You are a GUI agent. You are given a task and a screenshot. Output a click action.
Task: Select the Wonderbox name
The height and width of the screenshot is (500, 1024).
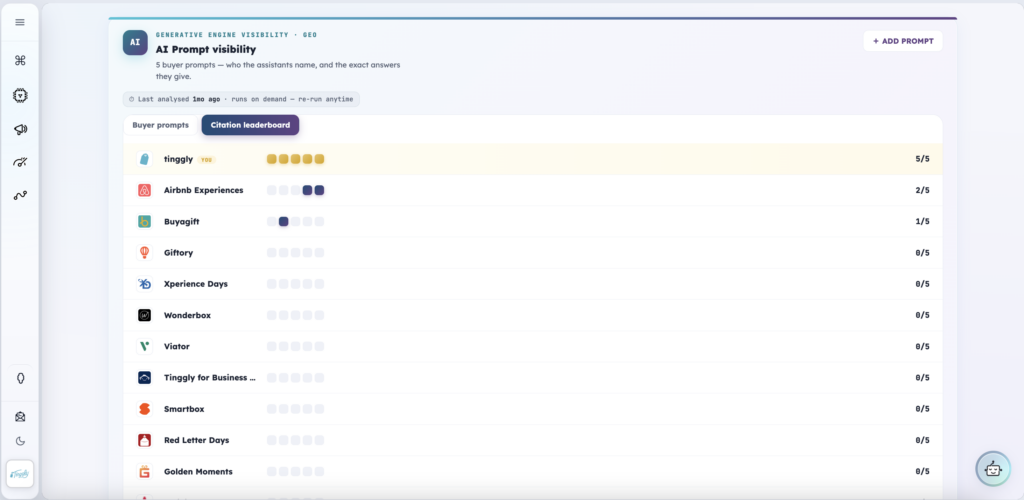pos(187,315)
